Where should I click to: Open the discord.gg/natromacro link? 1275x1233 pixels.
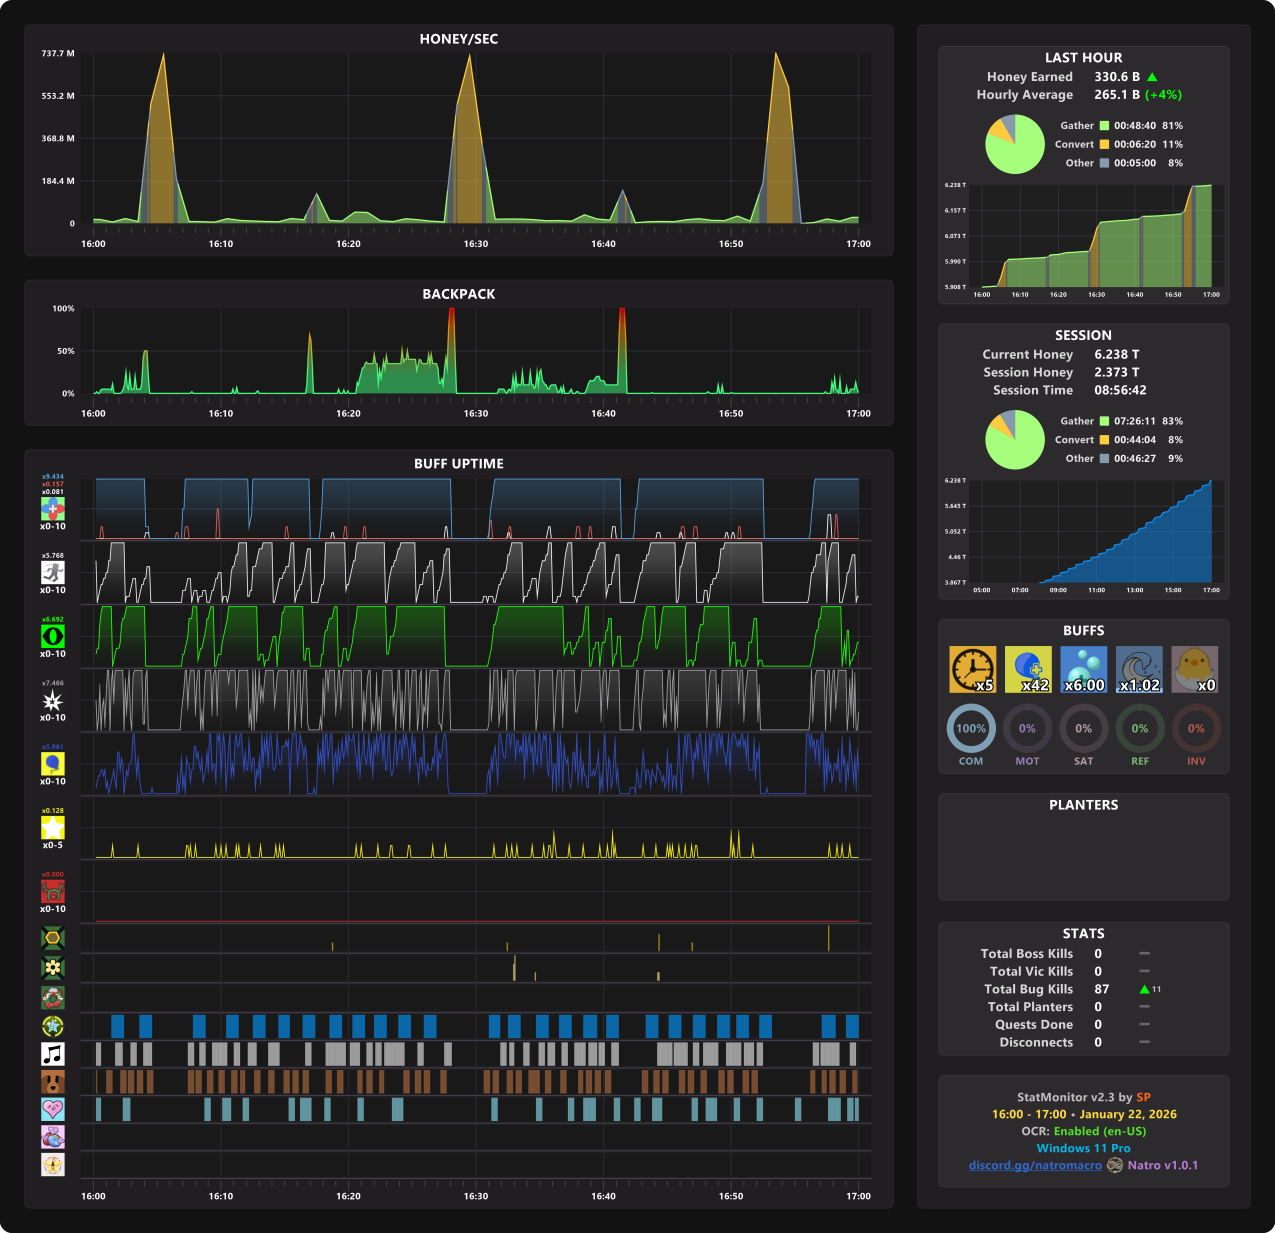click(x=1035, y=1166)
